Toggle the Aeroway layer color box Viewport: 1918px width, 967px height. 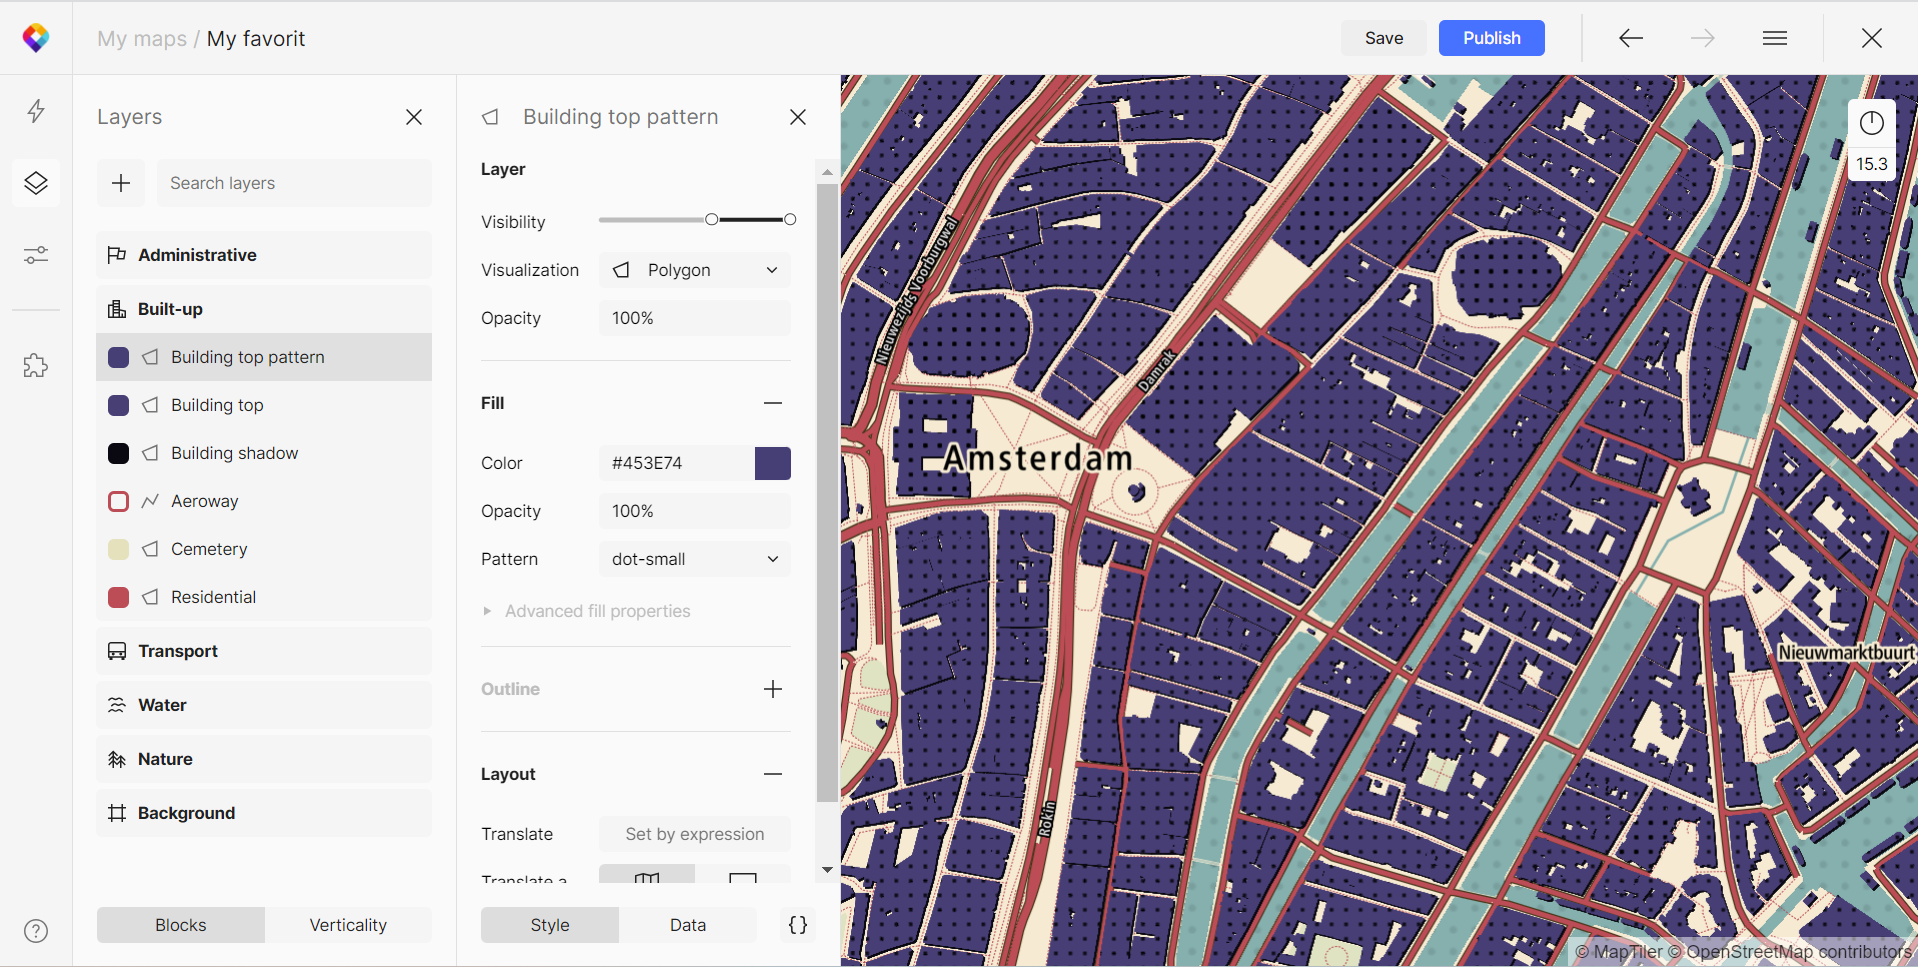coord(118,501)
